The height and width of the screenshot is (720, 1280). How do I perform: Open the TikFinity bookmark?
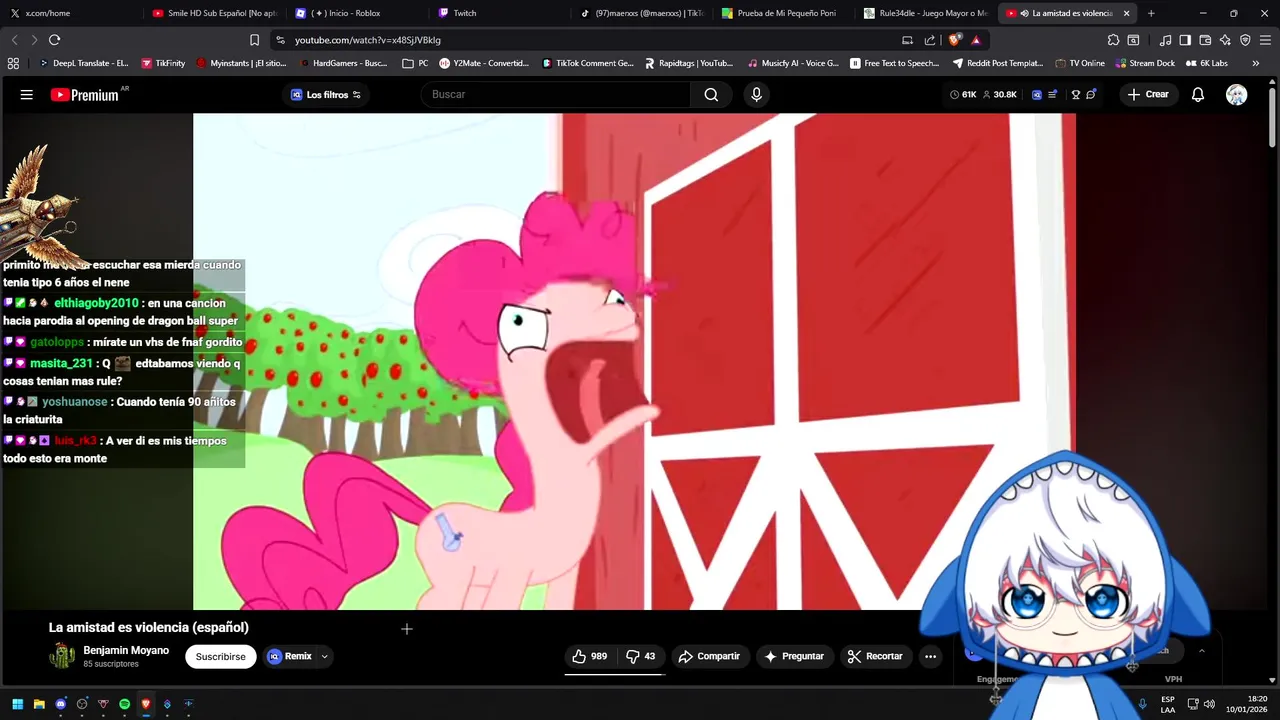tap(163, 63)
